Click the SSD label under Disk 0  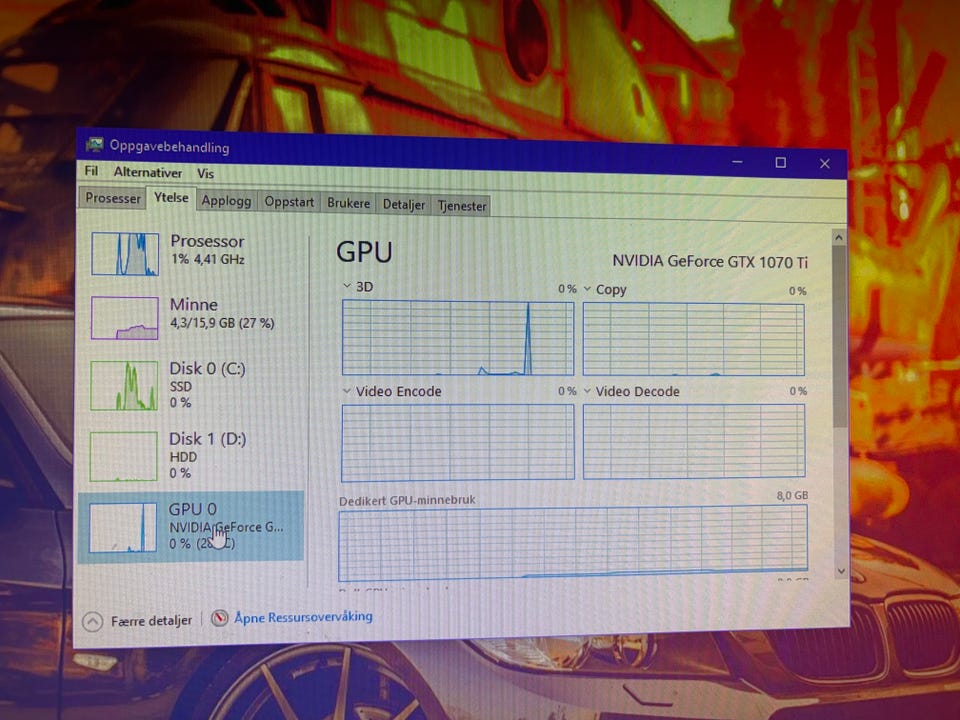coord(181,386)
